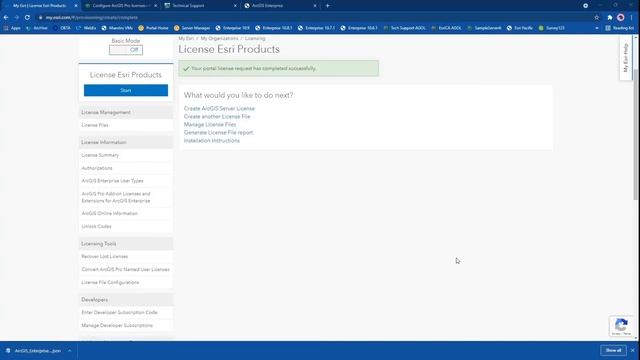Open License Summary in the sidebar
Image resolution: width=640 pixels, height=360 pixels.
pos(100,155)
